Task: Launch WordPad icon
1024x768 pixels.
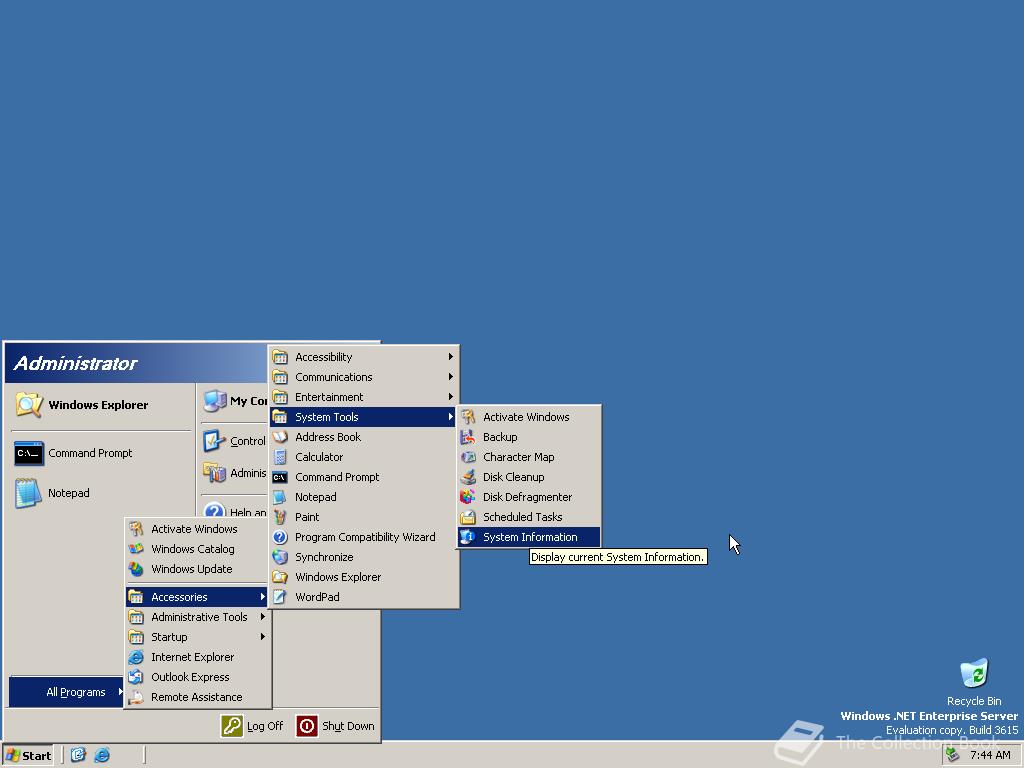Action: coord(280,597)
